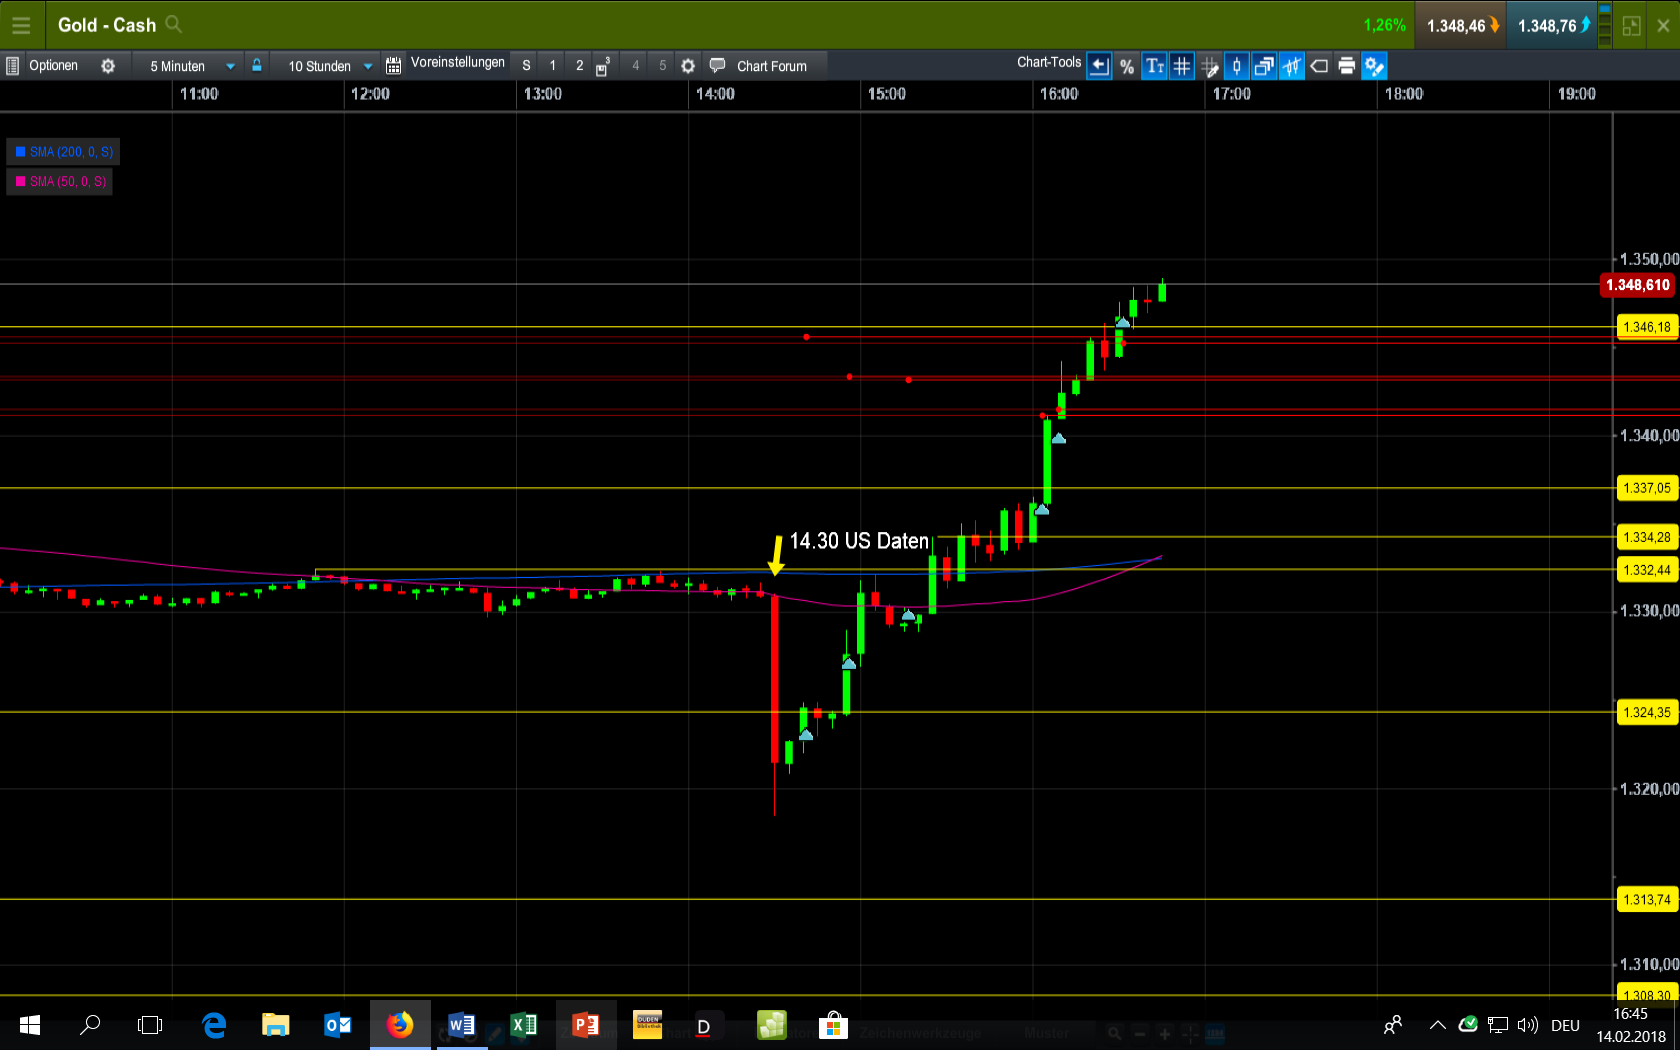Click the stacked bars indicator beside buy price
This screenshot has height=1050, width=1680.
tap(1605, 25)
